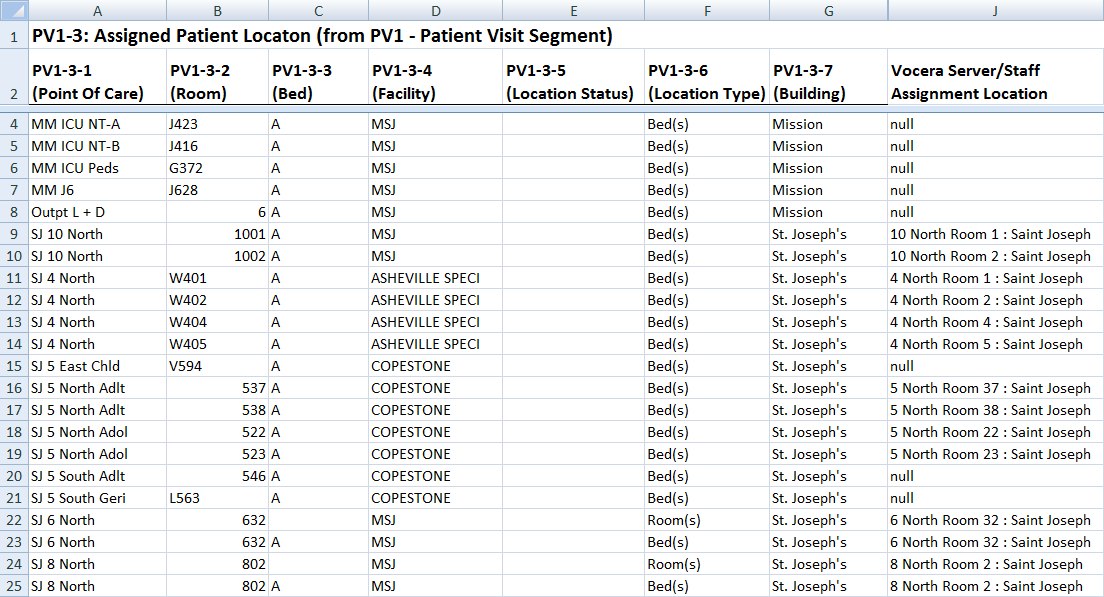
Task: Select the room cell containing G372
Action: click(217, 168)
